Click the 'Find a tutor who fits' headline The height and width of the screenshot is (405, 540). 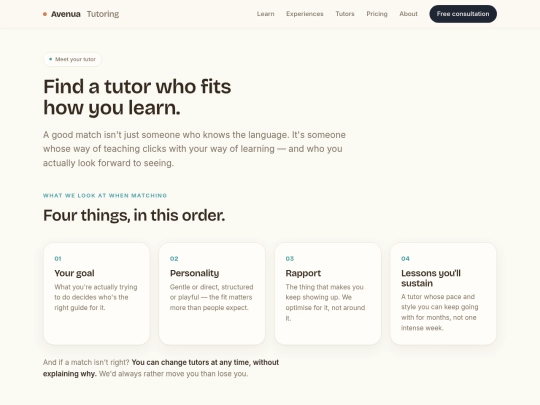[137, 97]
